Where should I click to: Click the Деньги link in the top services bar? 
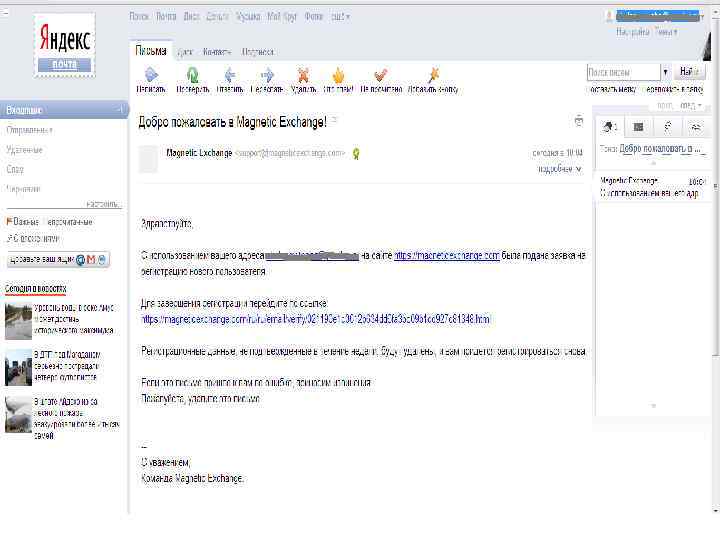pyautogui.click(x=218, y=17)
